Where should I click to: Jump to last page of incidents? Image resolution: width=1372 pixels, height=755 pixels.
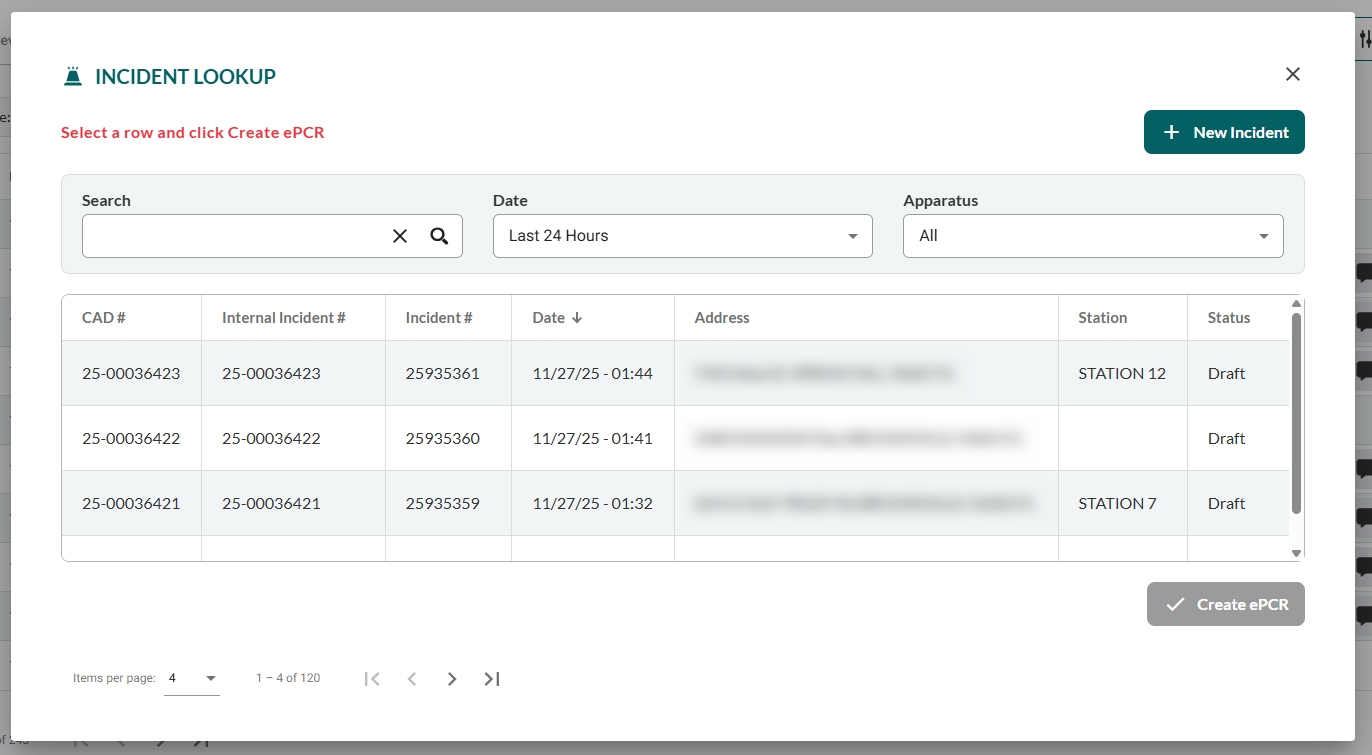click(x=491, y=679)
